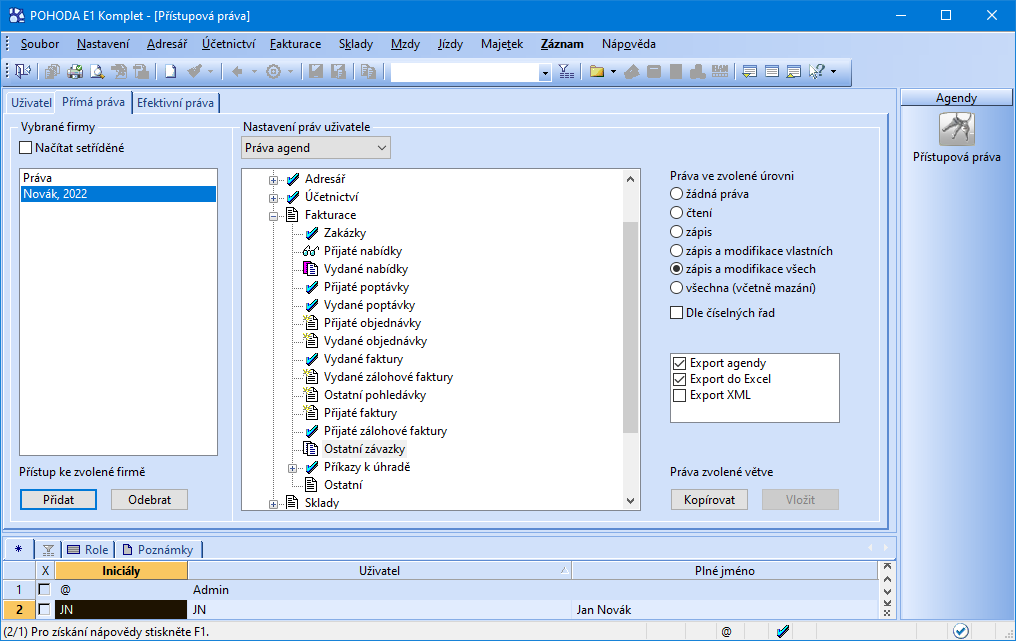Viewport: 1016px width, 641px height.
Task: Click the funnel icon tab below the form
Action: pyautogui.click(x=48, y=550)
